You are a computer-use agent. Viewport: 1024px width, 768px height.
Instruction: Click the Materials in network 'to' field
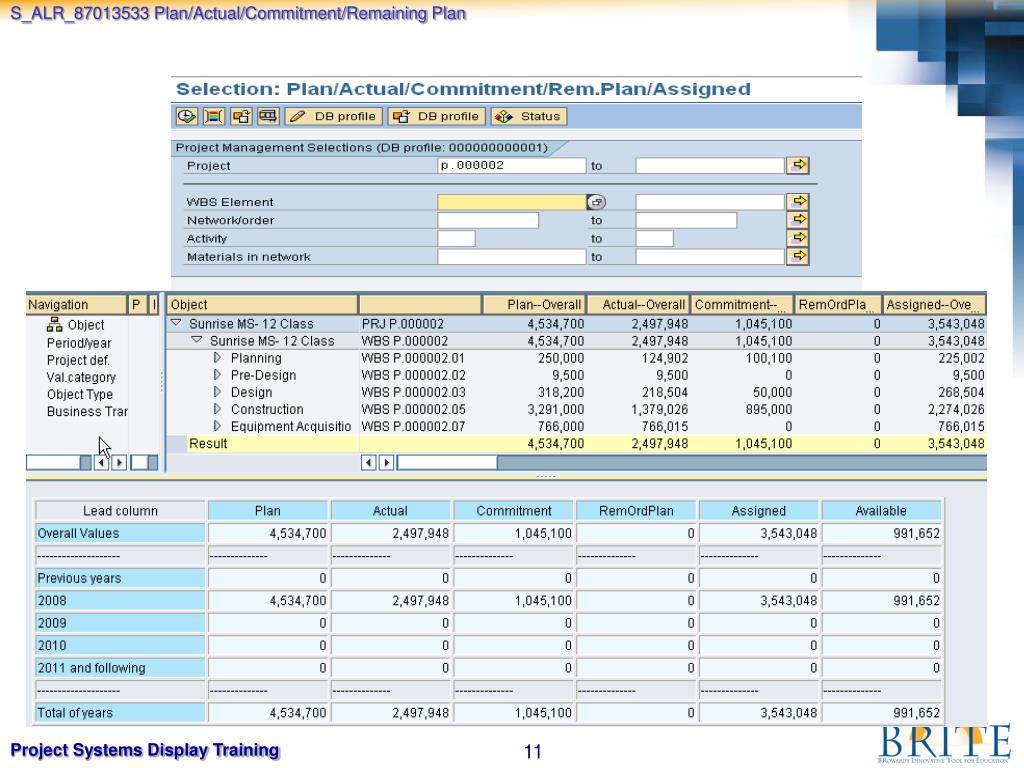(710, 257)
